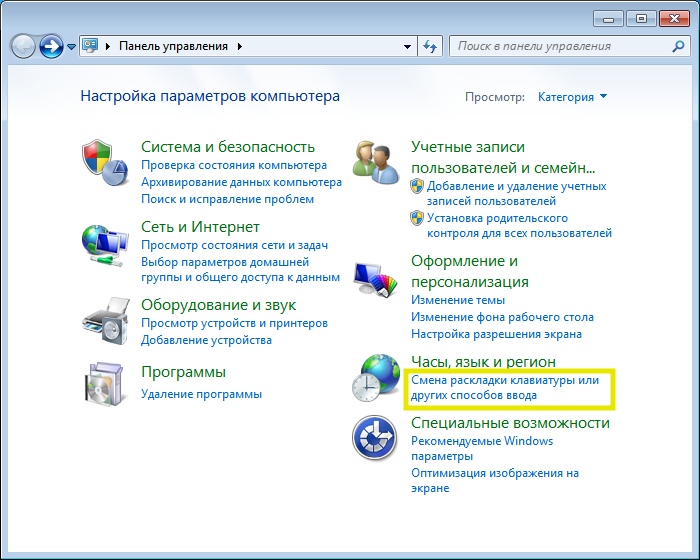Open the Изменение темы link
Screen dimensions: 700x560
pyautogui.click(x=458, y=300)
